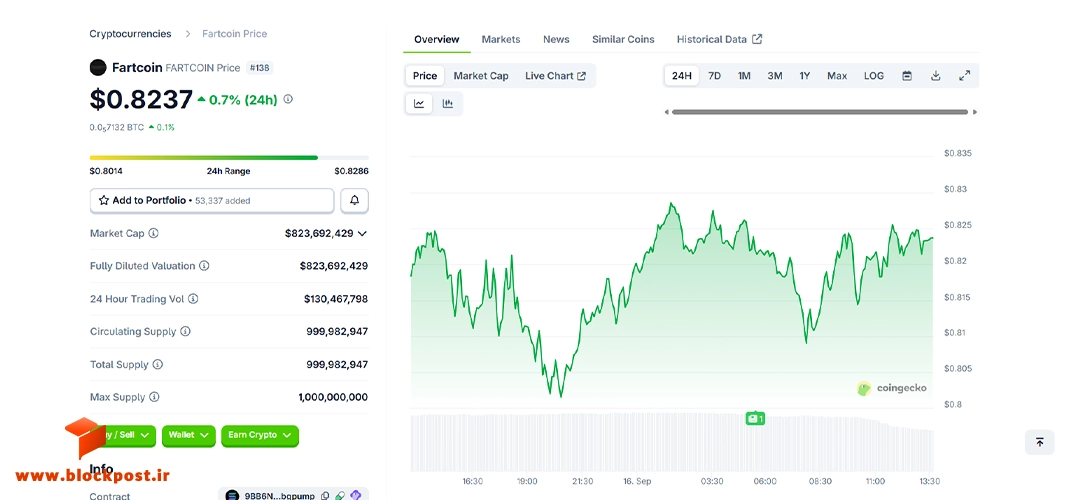Click the 1,000,000,000 max supply value

(333, 397)
